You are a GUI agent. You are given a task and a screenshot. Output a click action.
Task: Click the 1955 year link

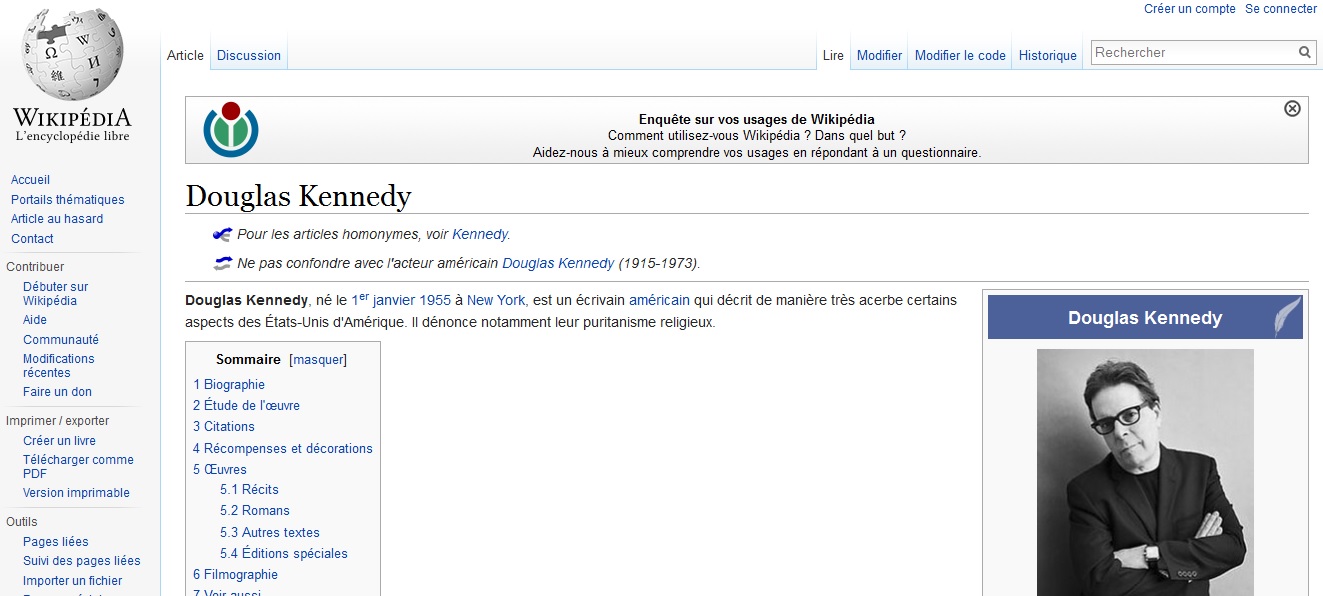click(x=434, y=300)
